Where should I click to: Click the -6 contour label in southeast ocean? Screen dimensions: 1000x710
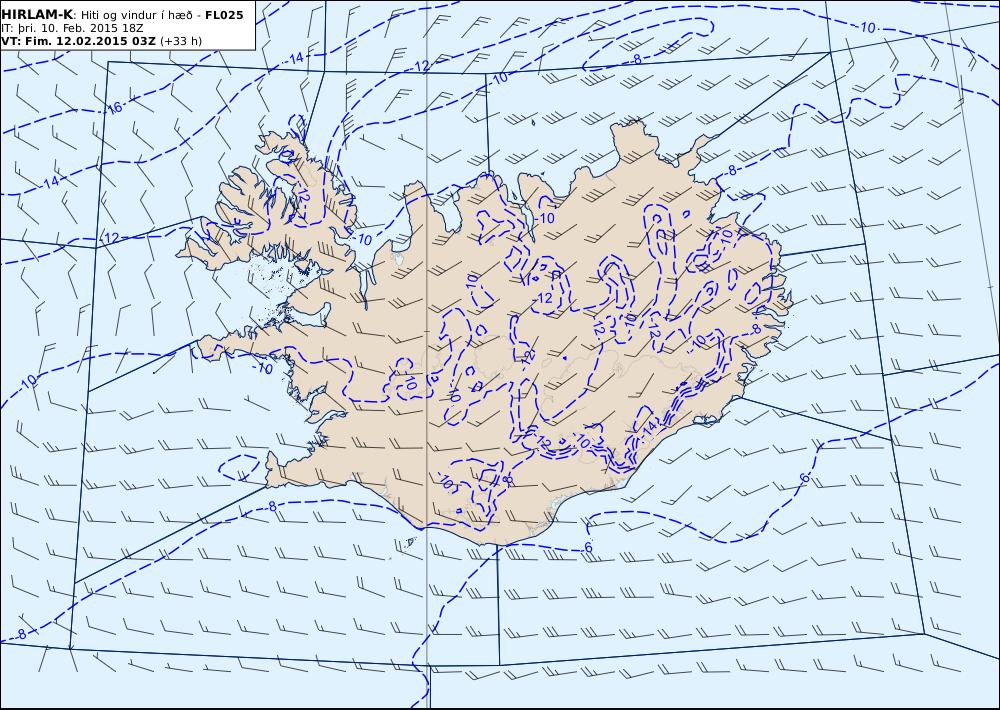pos(804,478)
